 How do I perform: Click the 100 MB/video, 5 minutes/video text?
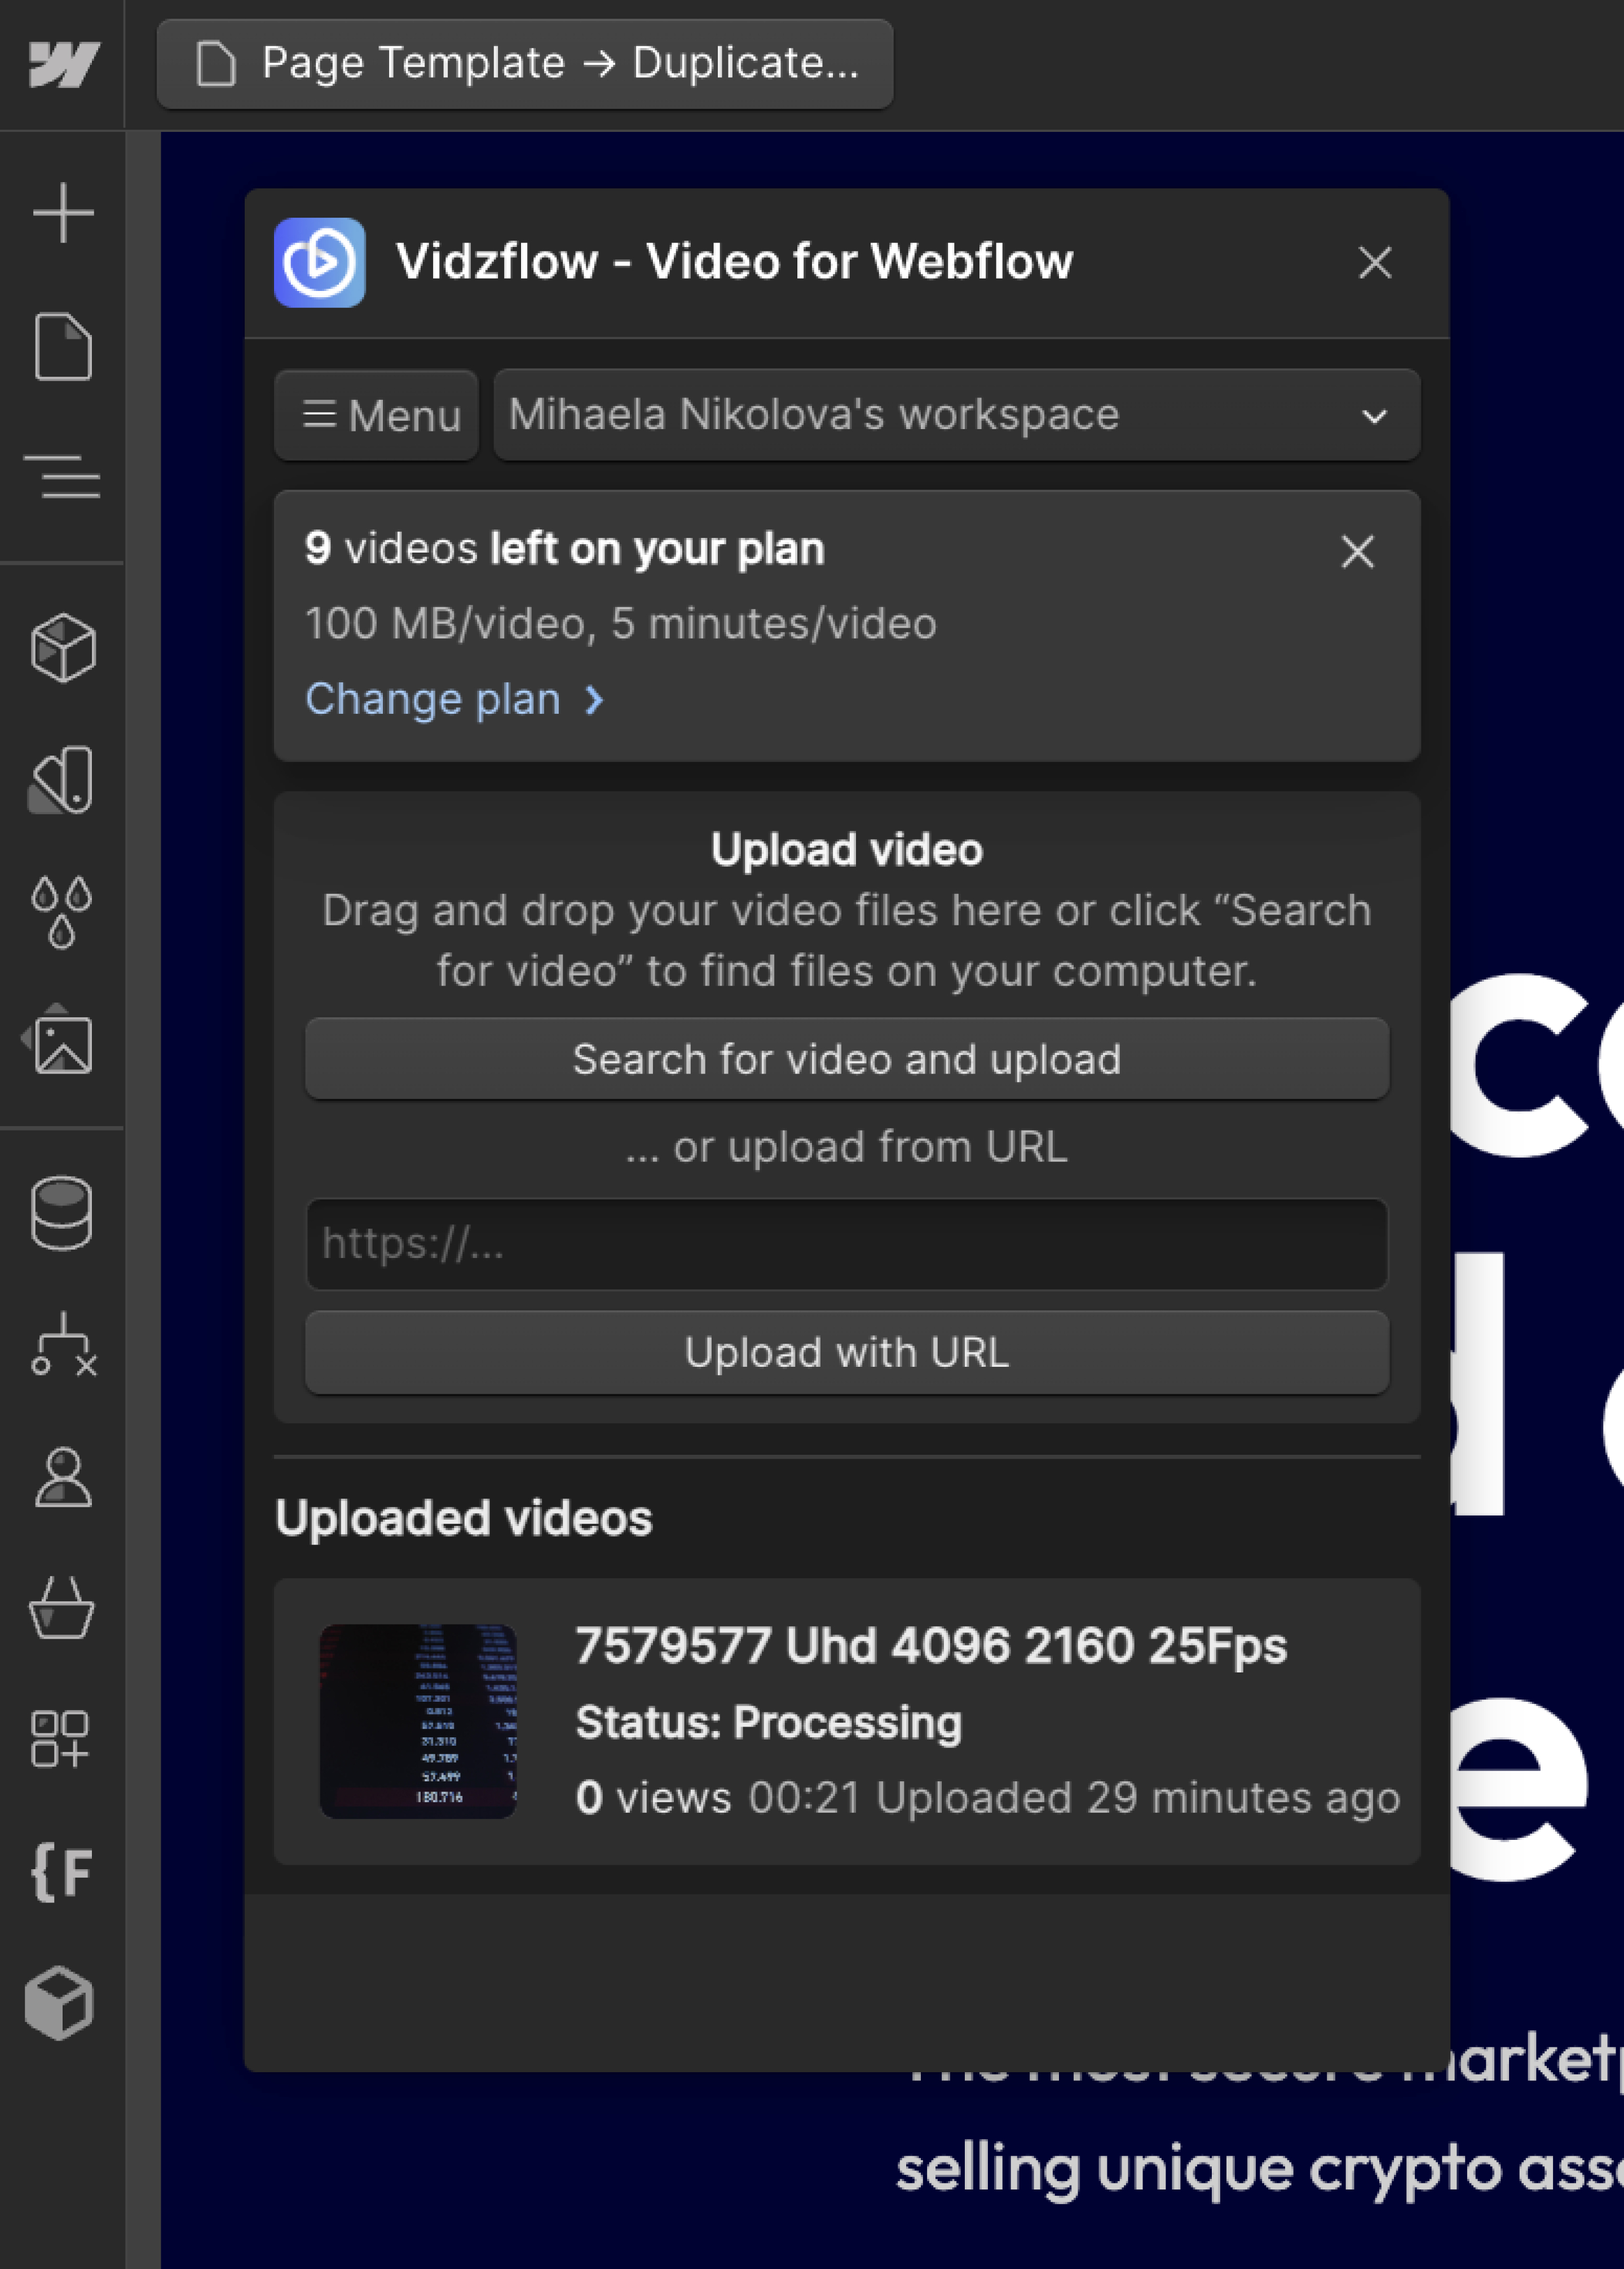pos(621,624)
